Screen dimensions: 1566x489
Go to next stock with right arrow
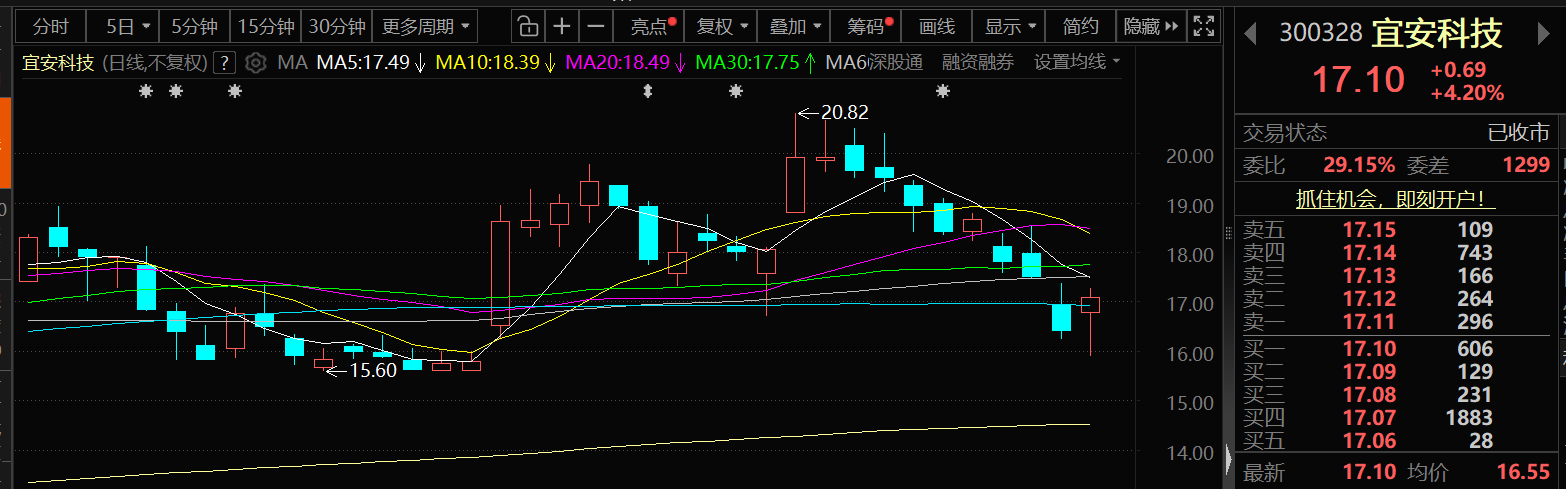tap(1543, 35)
